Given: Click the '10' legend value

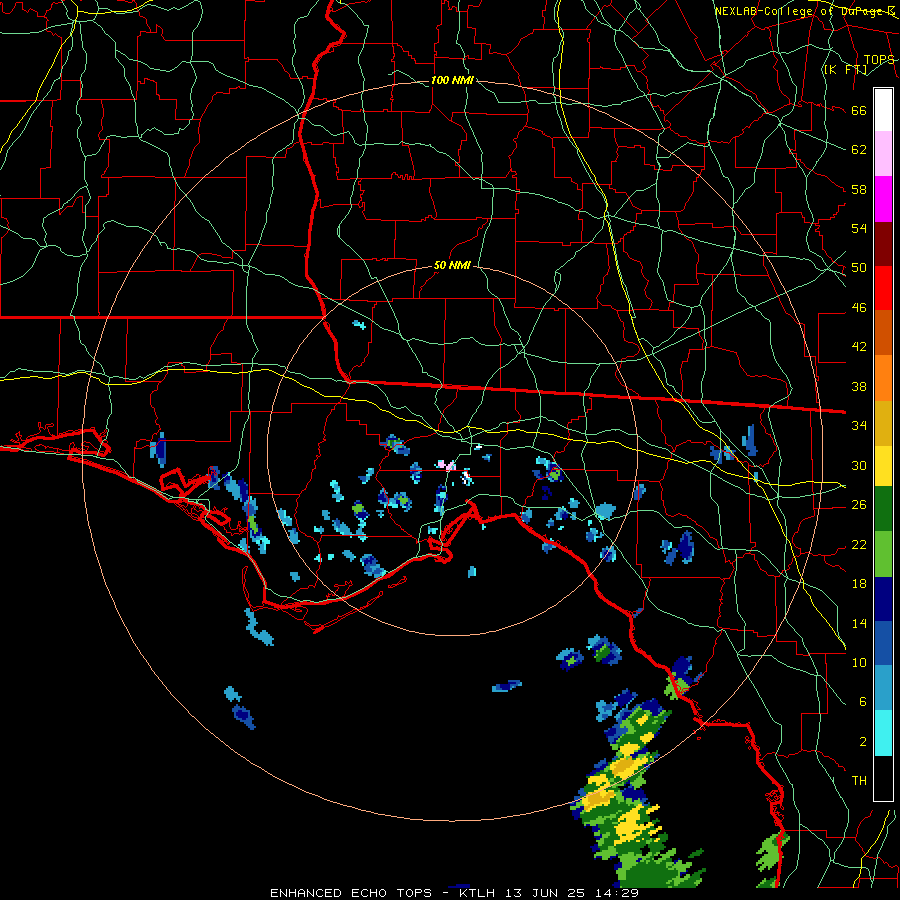Looking at the screenshot, I should pos(859,662).
